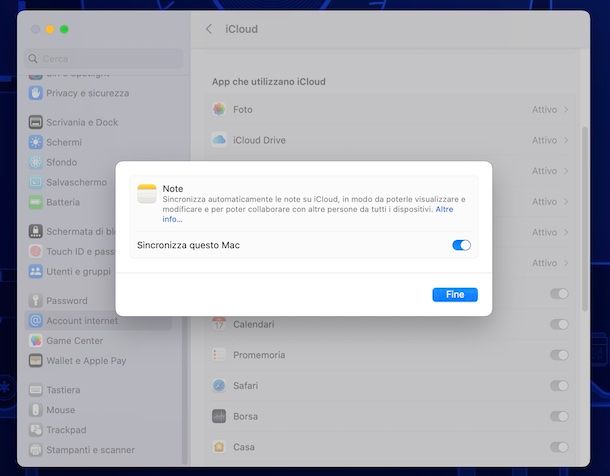Toggle the Casa switch

tap(559, 447)
